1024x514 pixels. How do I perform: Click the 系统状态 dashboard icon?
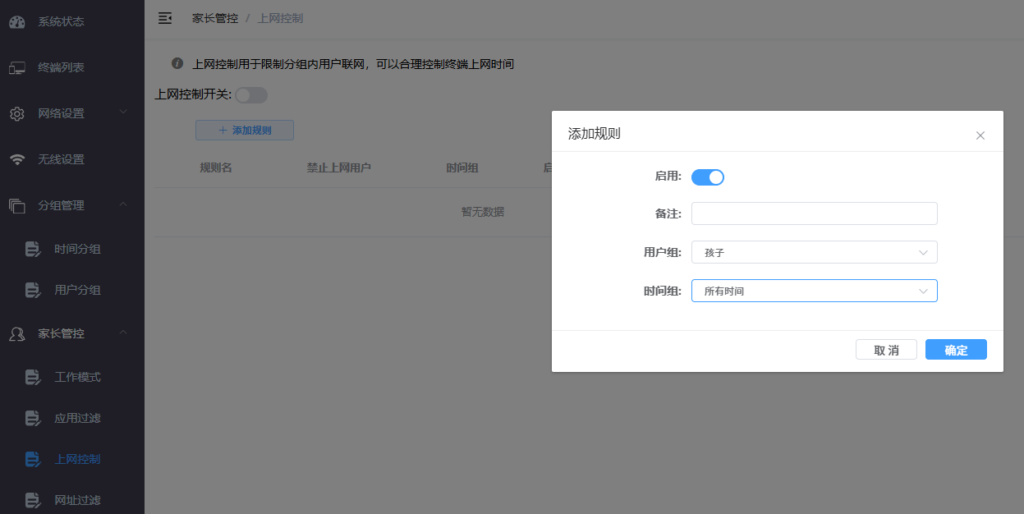point(17,21)
